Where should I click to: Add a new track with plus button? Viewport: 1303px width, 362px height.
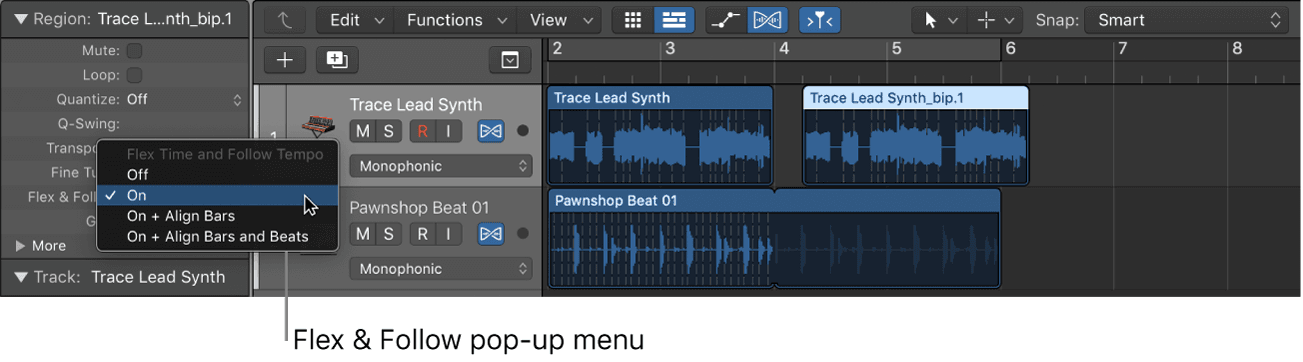tap(285, 61)
